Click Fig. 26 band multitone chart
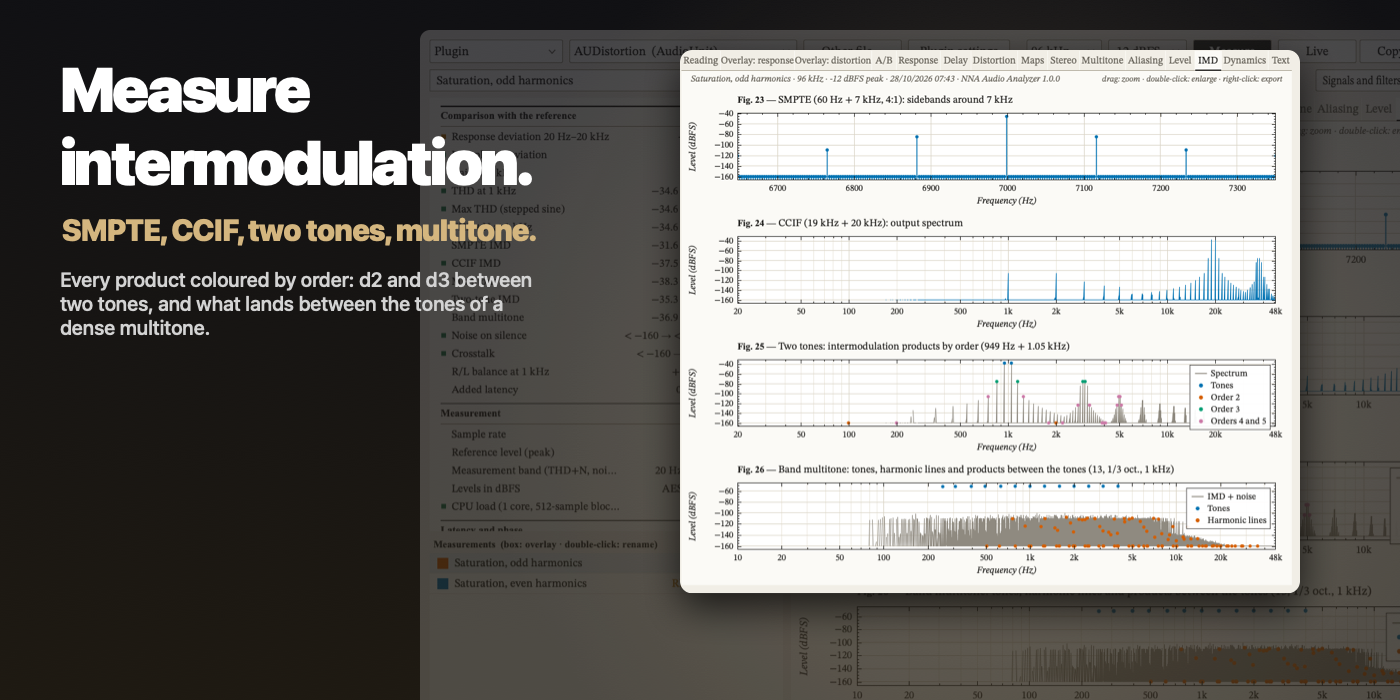Screen dimensions: 1400x700 [x=1006, y=515]
